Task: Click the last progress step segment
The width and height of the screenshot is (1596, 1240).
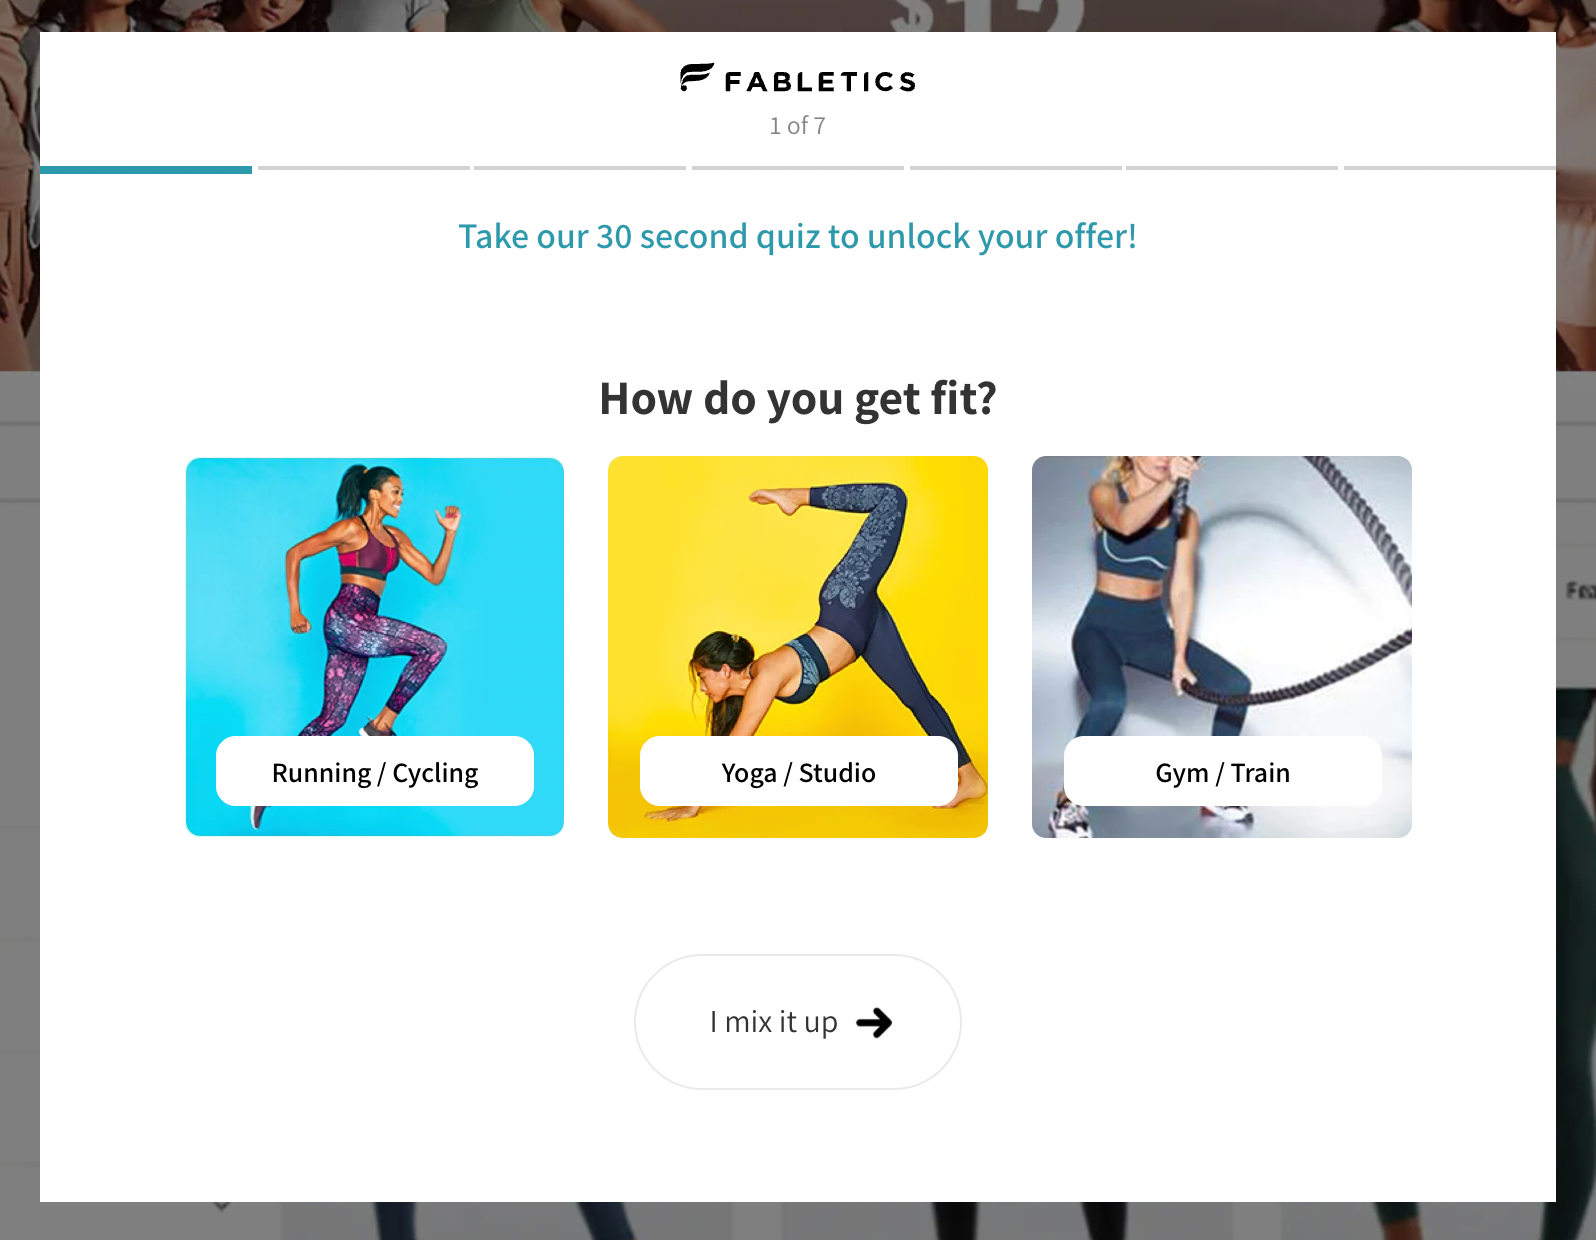Action: point(1450,168)
